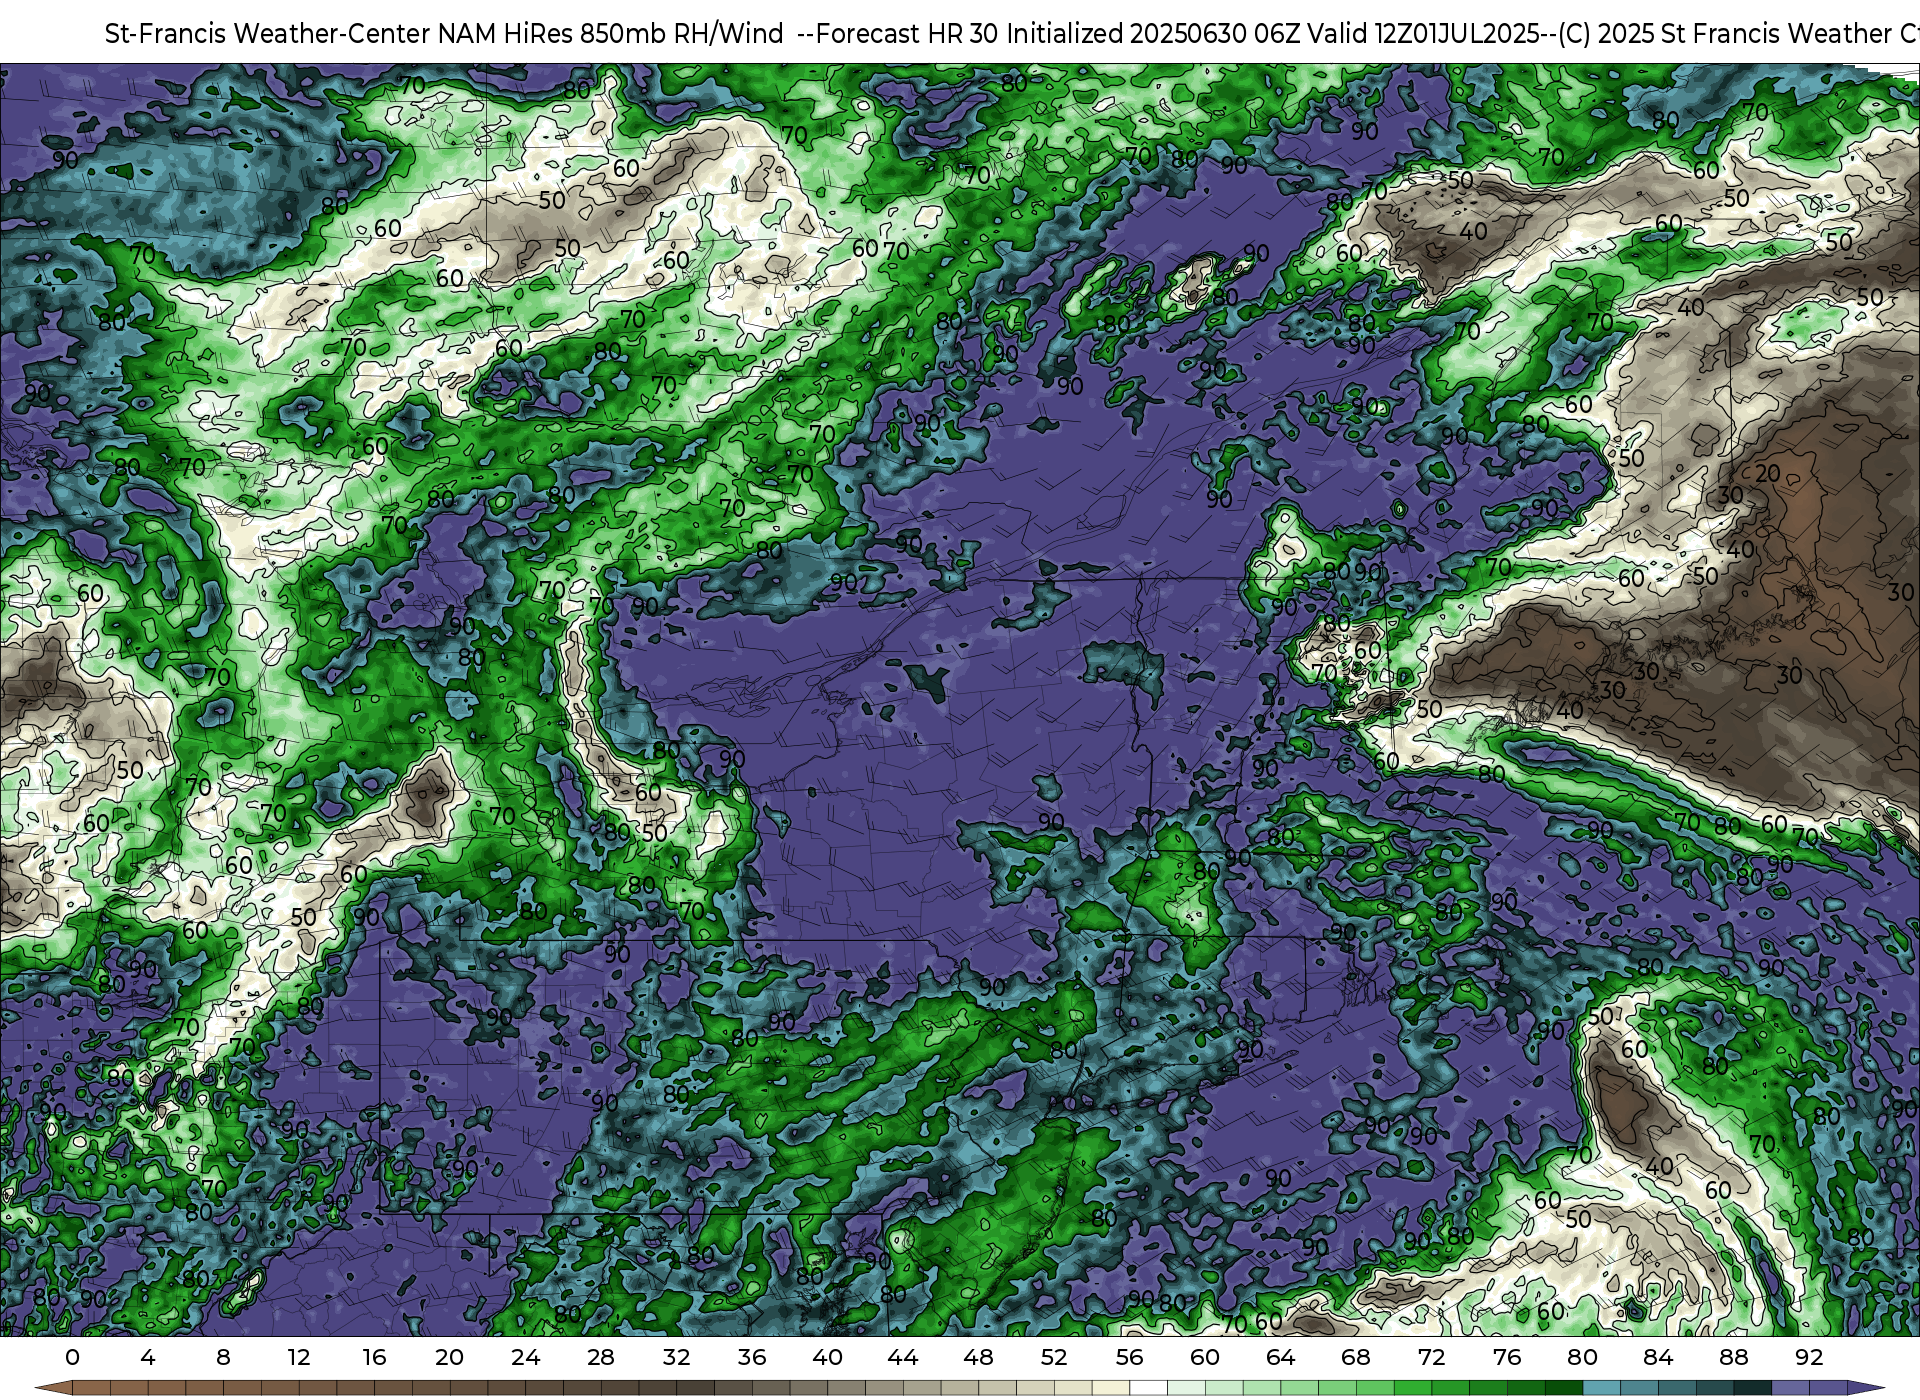Click 'Valid 12Z01JUL2025' in the title

[x=1424, y=34]
